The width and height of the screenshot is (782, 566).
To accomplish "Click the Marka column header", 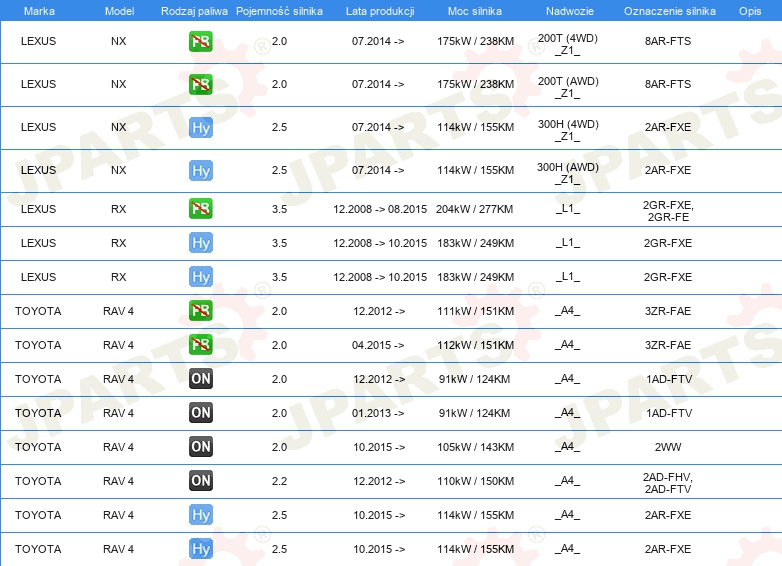I will pyautogui.click(x=39, y=10).
